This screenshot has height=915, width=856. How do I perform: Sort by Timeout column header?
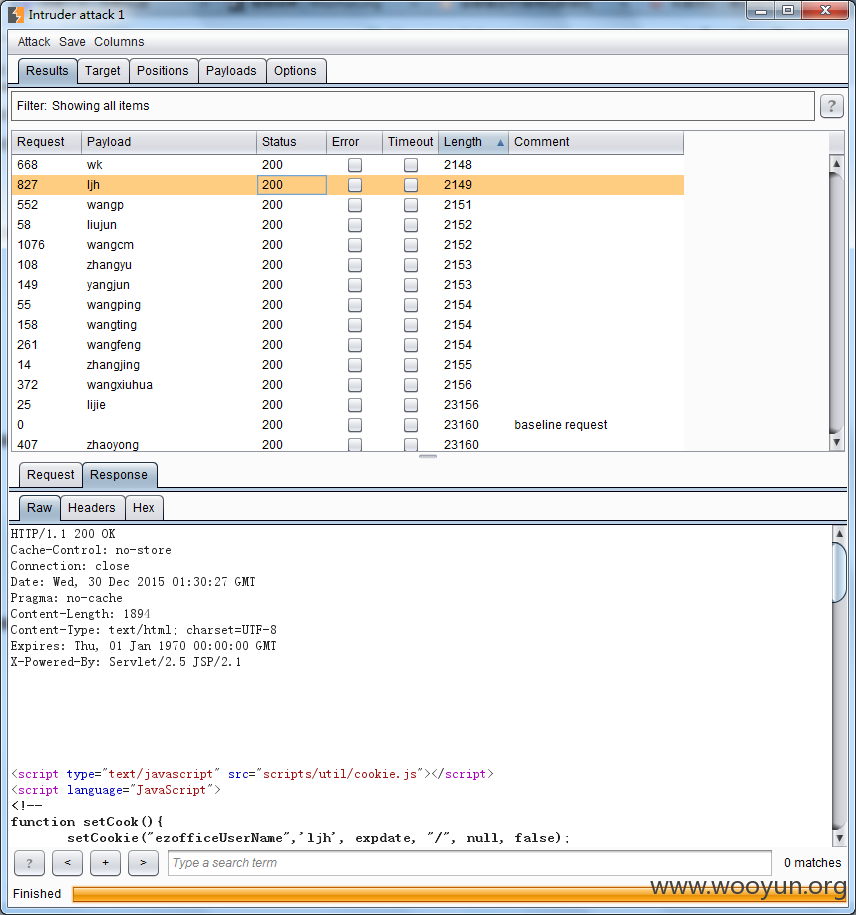pos(411,142)
